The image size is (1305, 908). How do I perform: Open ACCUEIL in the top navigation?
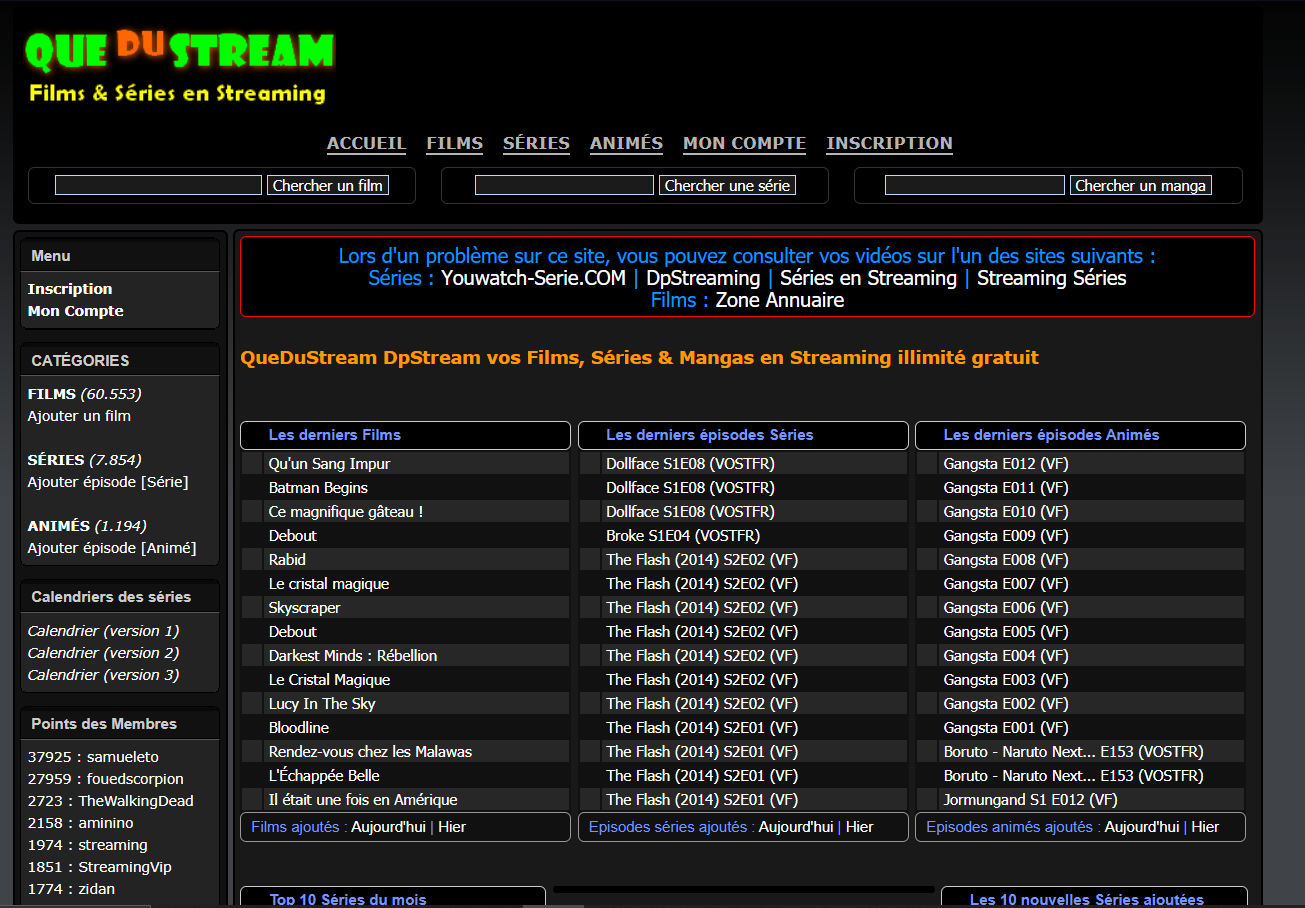366,143
